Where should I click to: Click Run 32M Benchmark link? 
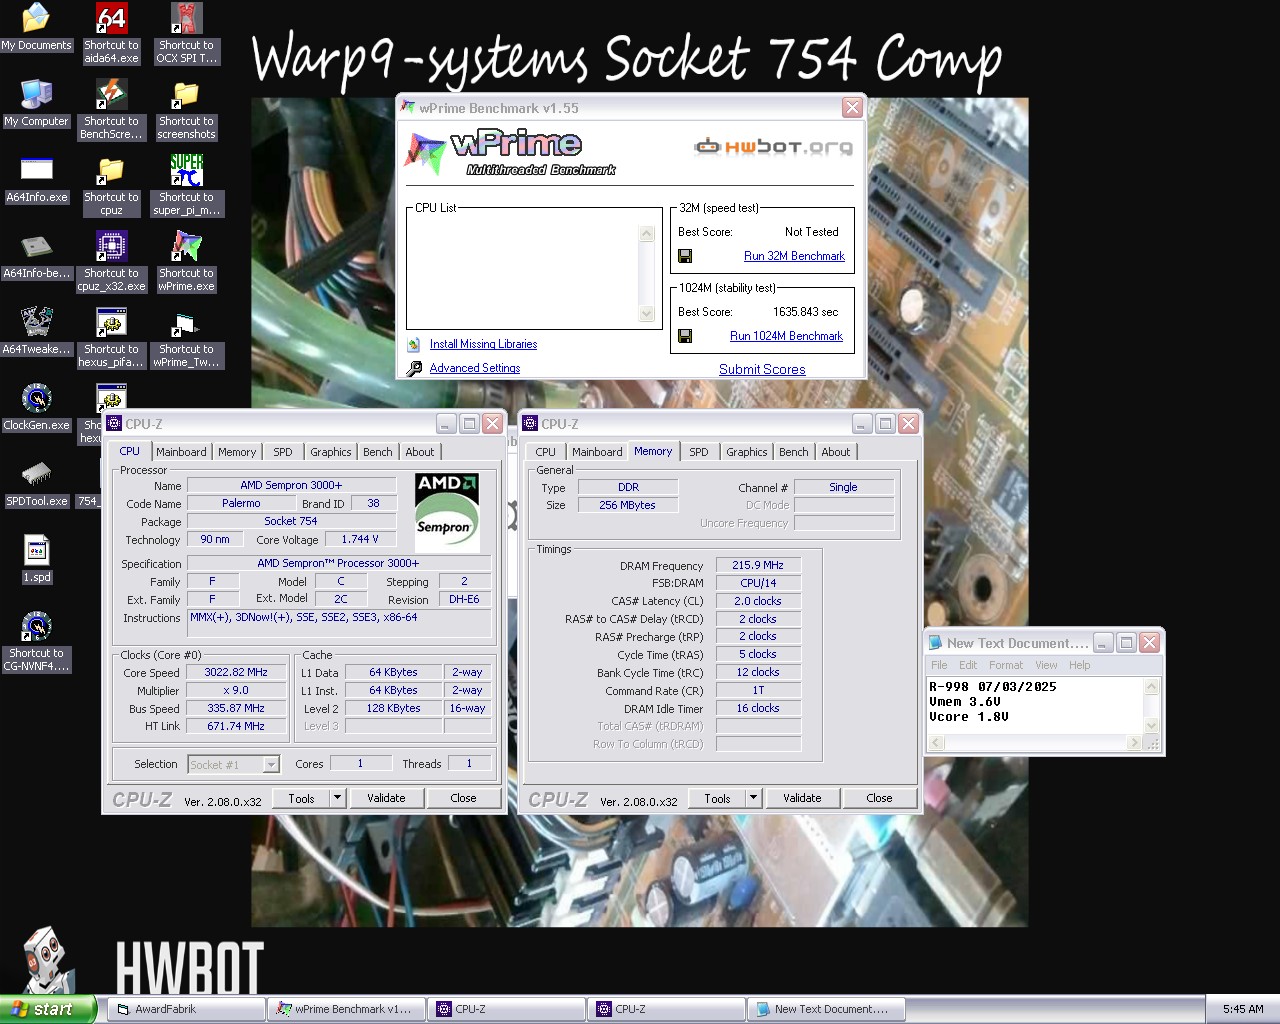tap(794, 256)
